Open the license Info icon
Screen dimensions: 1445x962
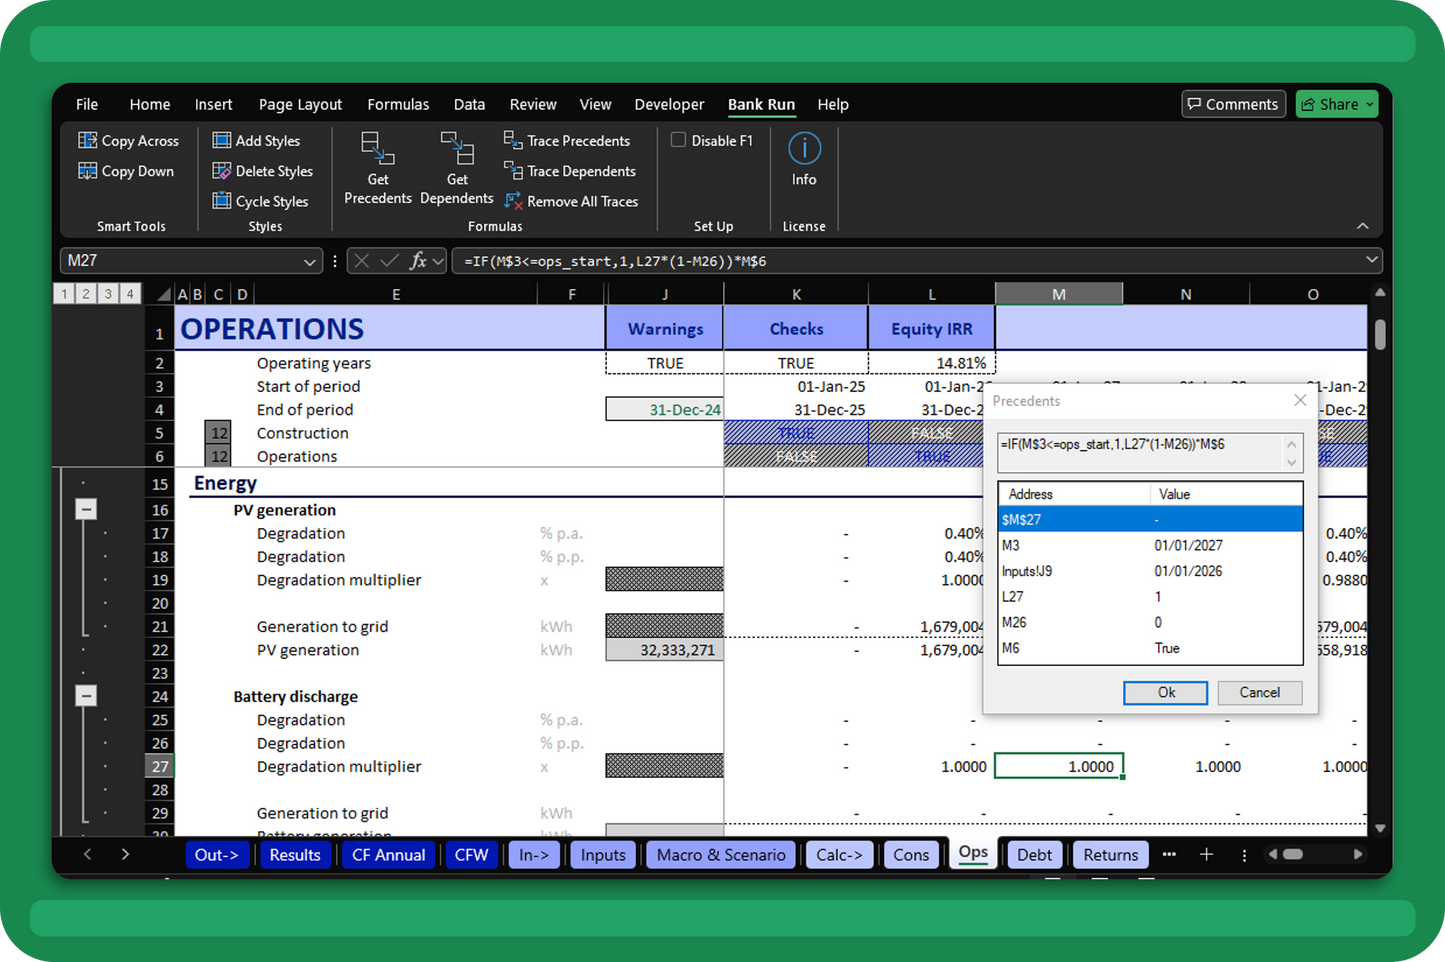[x=804, y=149]
